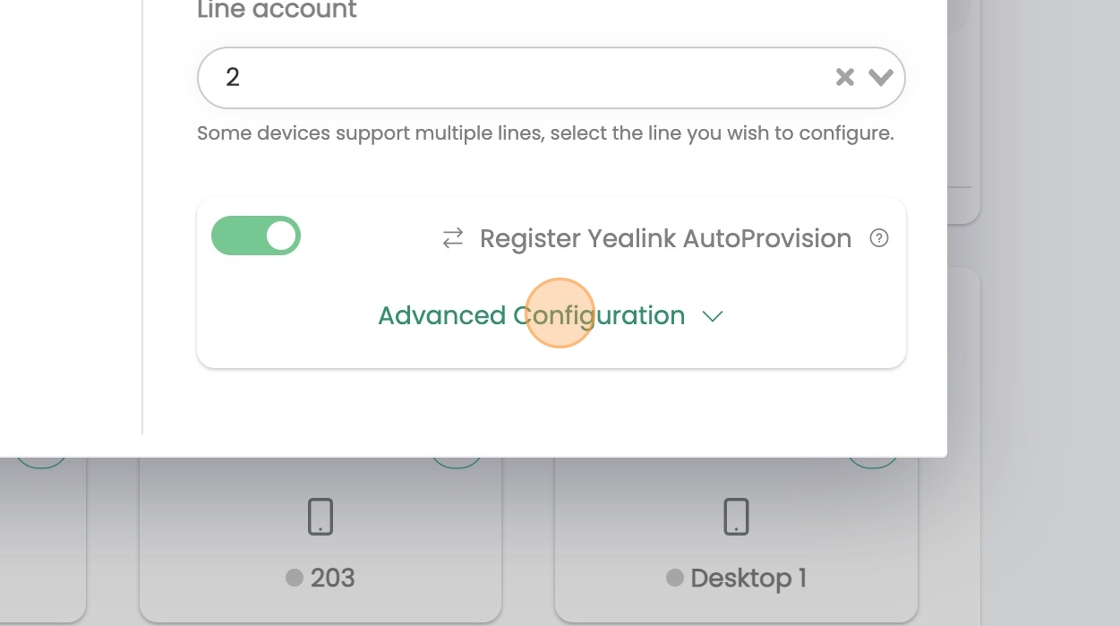This screenshot has width=1120, height=626.
Task: Click the Line account field showing 2
Action: coord(500,77)
